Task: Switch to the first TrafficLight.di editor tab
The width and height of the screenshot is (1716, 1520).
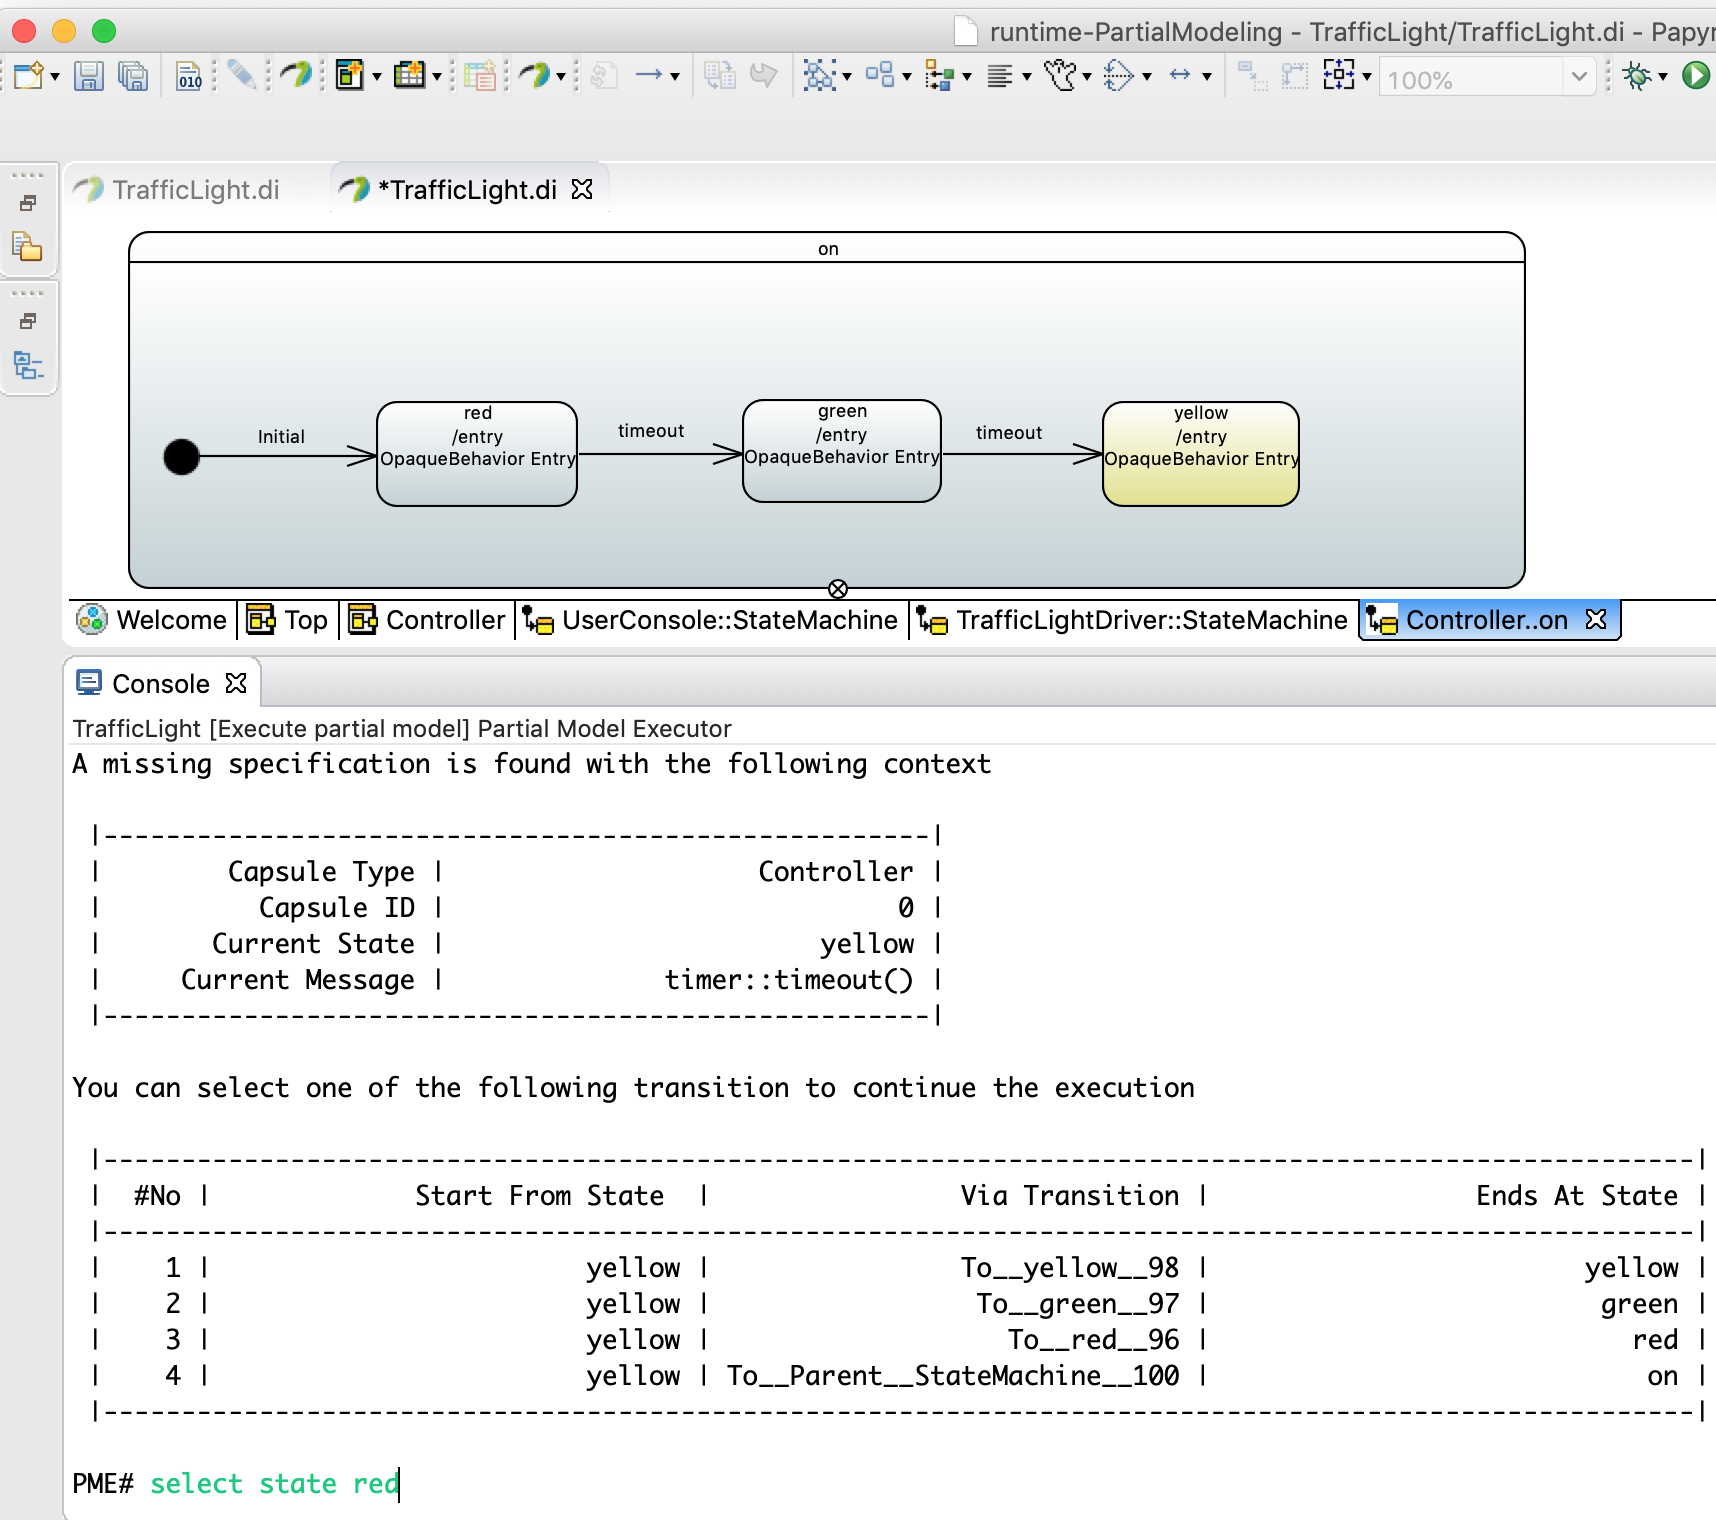Action: click(x=178, y=190)
